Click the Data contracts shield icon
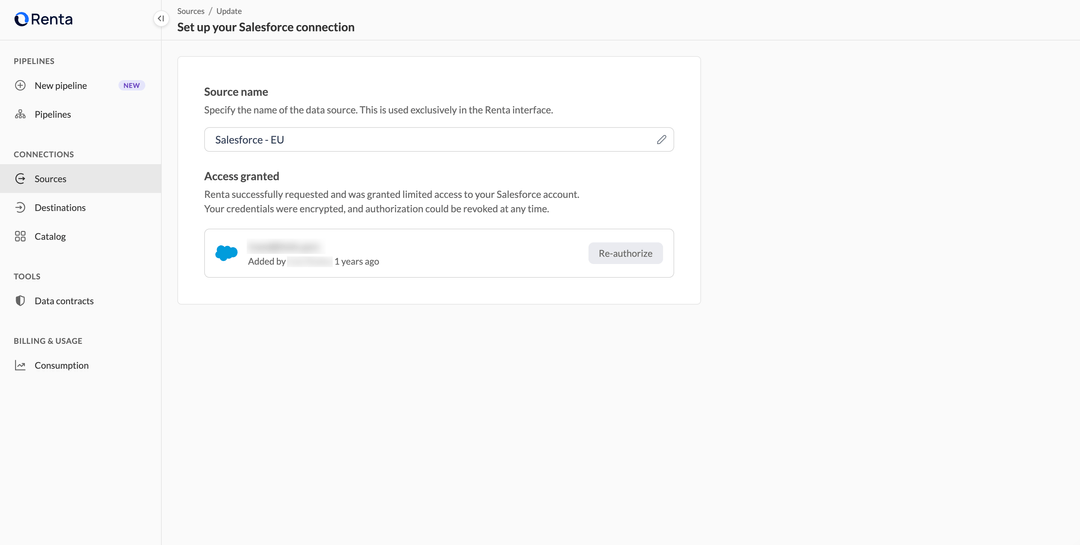This screenshot has height=545, width=1080. point(20,301)
